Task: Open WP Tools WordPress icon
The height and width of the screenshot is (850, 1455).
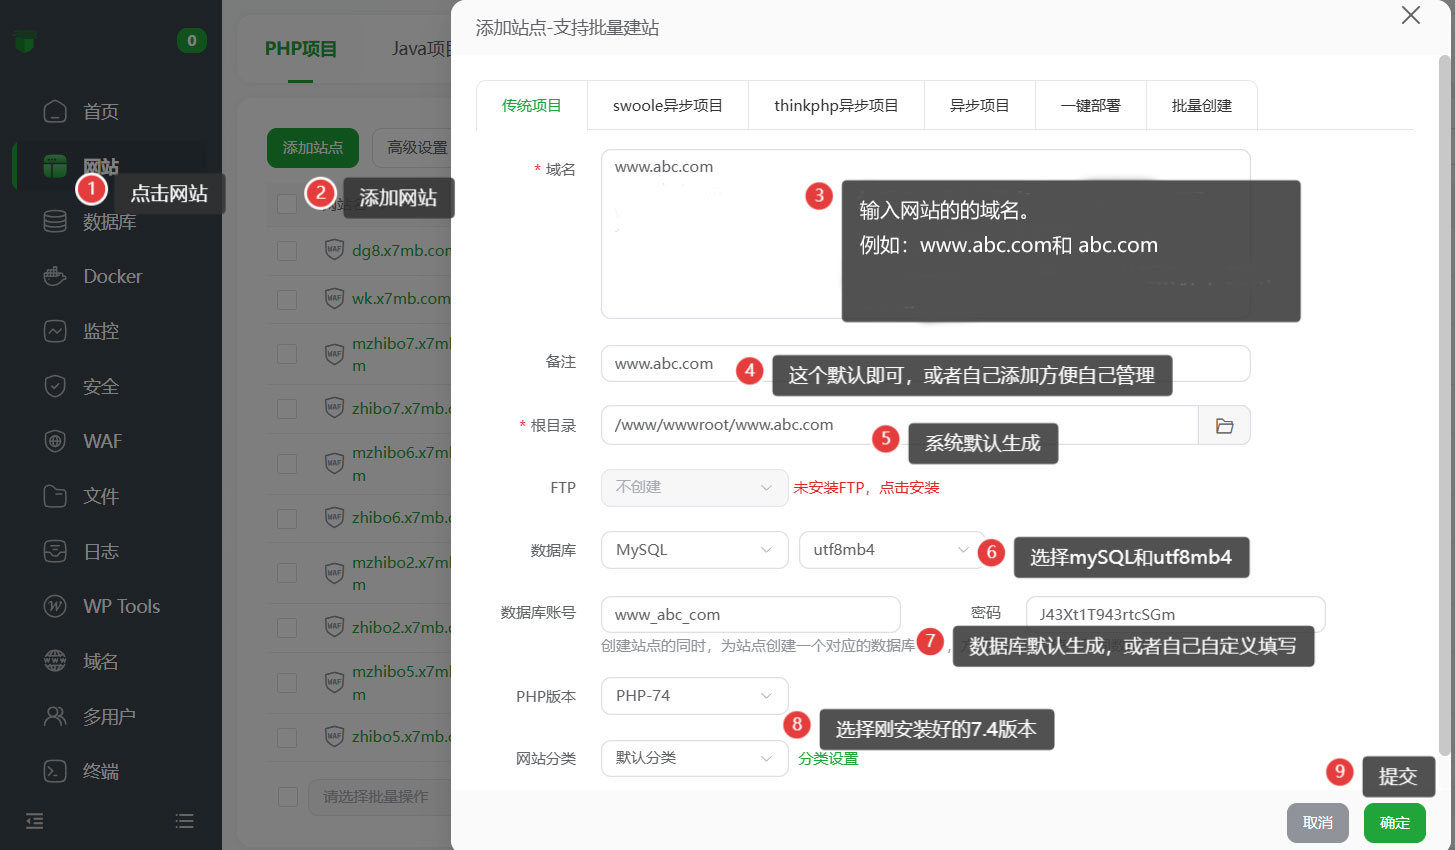Action: pos(55,606)
